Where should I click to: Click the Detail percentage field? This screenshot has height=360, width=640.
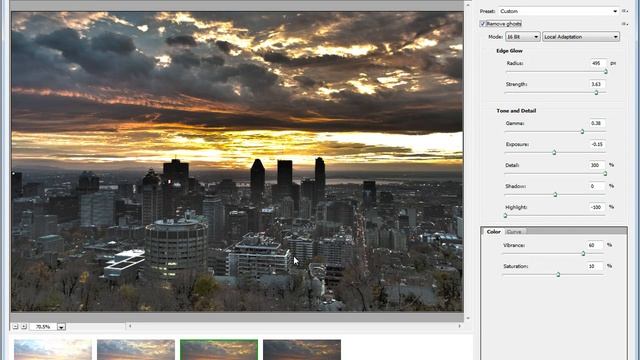click(597, 165)
